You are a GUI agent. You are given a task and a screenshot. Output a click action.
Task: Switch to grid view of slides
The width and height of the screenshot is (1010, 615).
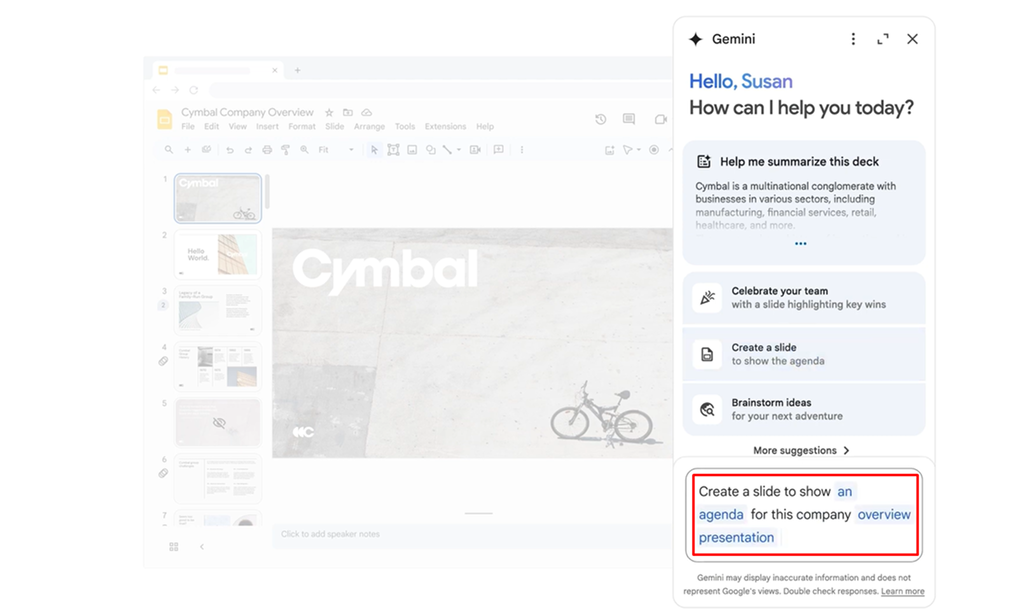174,547
